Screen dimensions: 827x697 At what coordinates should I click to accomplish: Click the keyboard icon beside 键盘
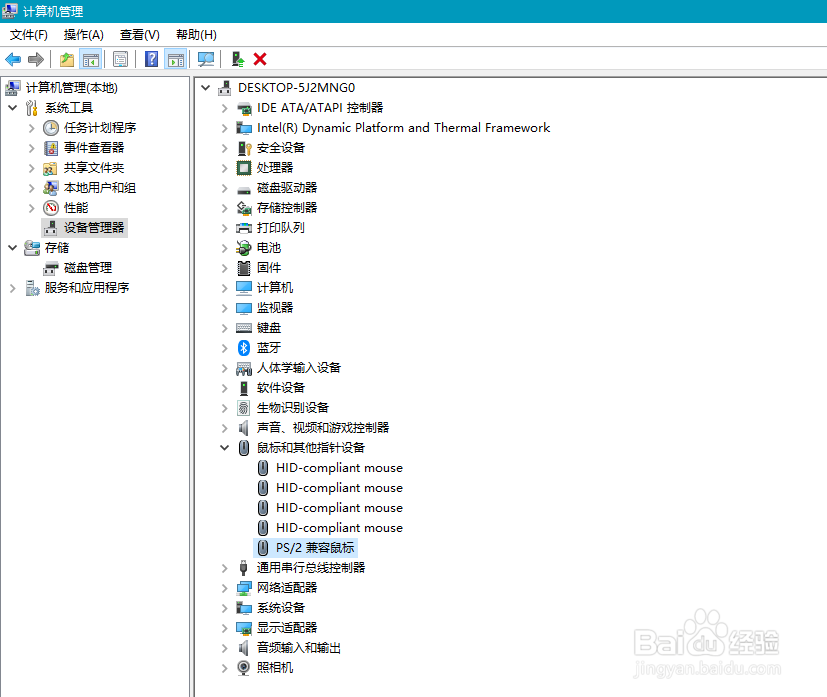(x=244, y=328)
